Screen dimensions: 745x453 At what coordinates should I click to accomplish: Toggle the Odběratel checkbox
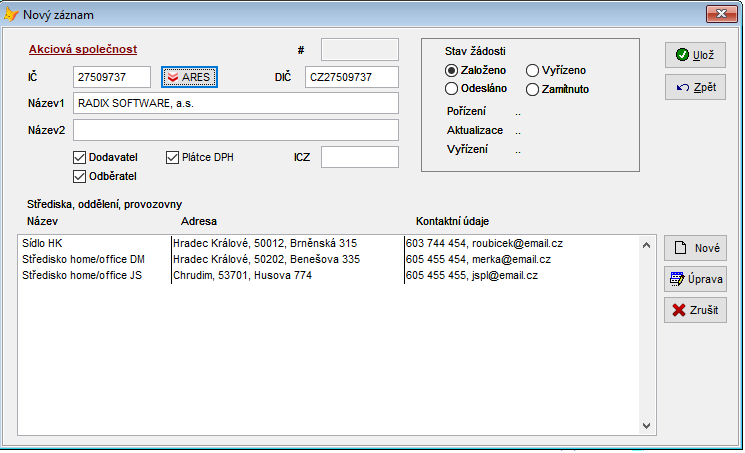pos(80,177)
